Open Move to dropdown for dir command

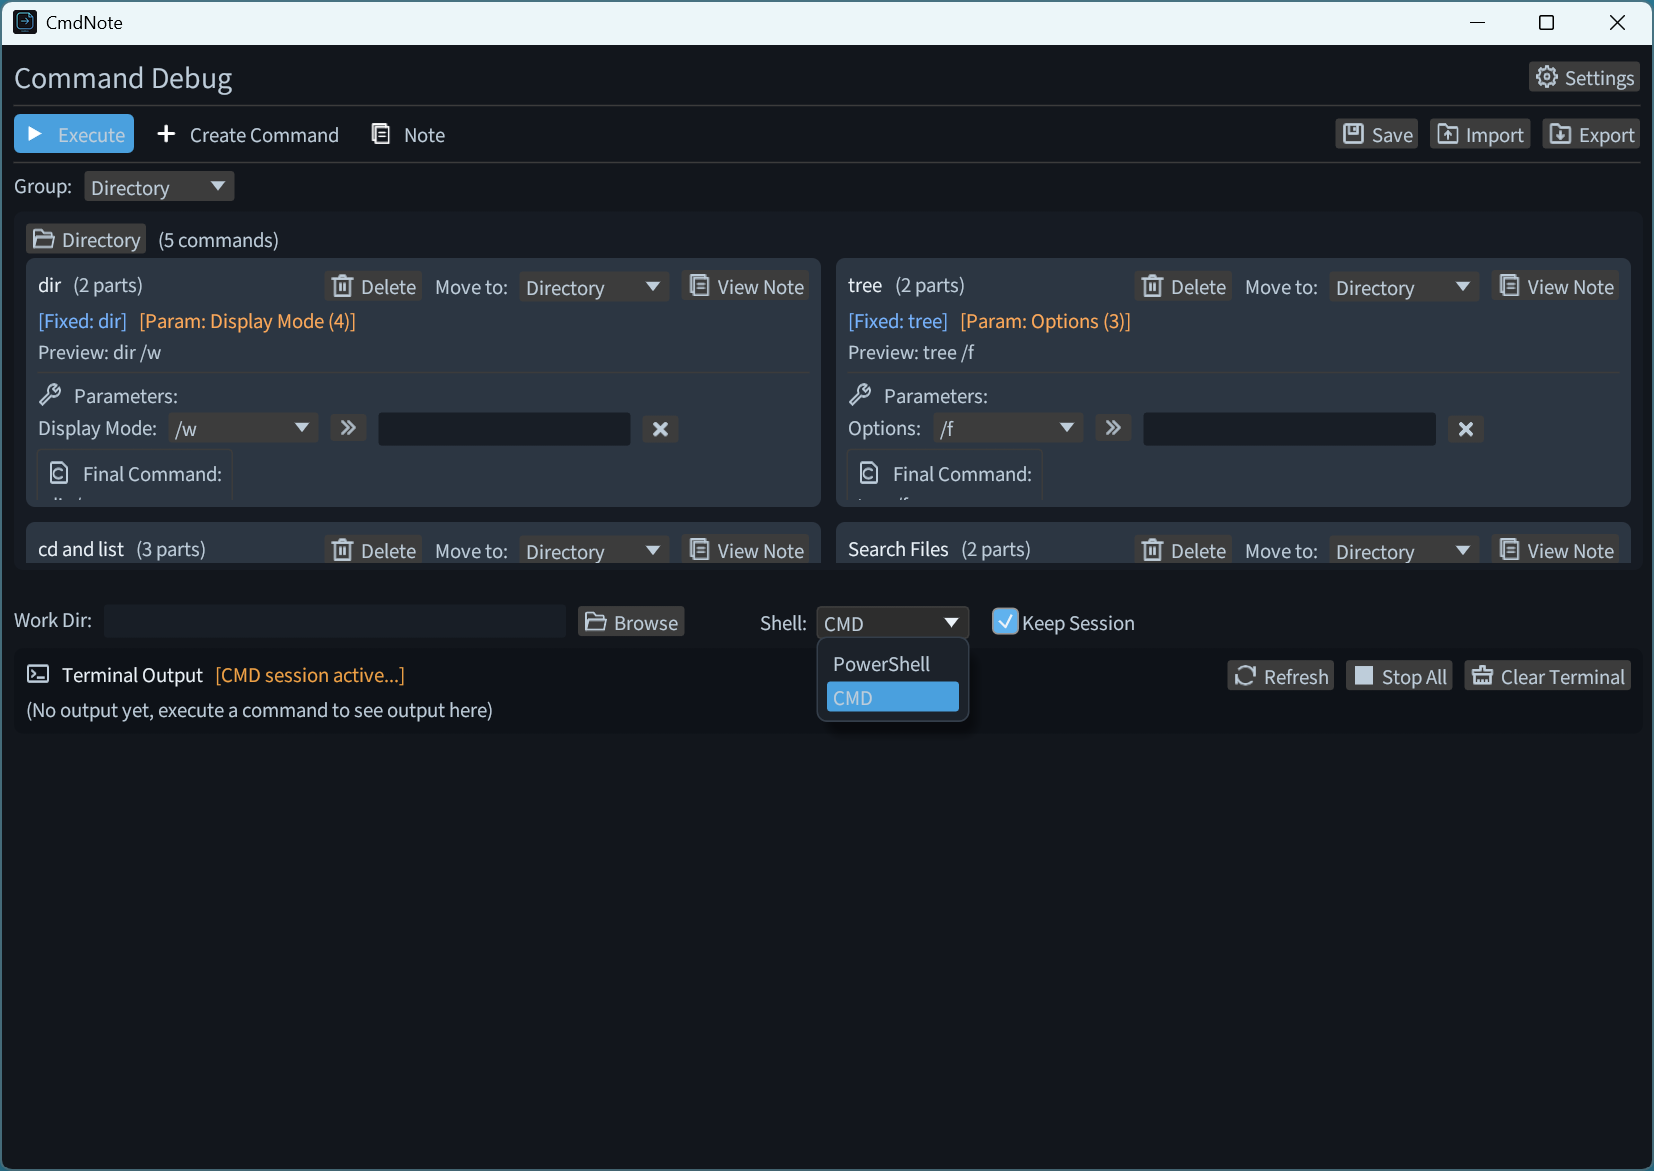pyautogui.click(x=593, y=287)
